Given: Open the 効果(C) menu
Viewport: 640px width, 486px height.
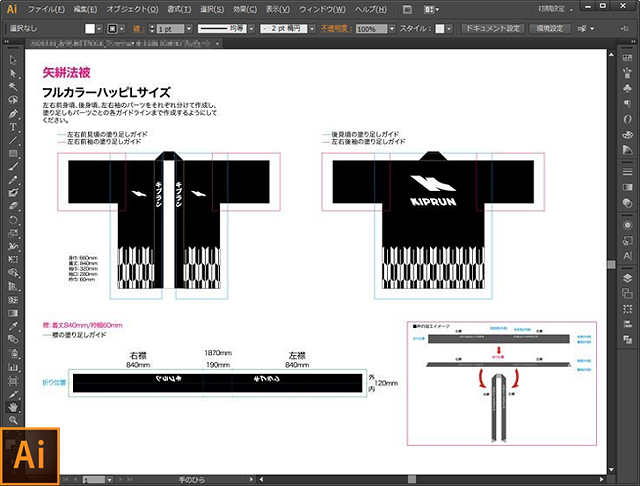Looking at the screenshot, I should coord(245,9).
